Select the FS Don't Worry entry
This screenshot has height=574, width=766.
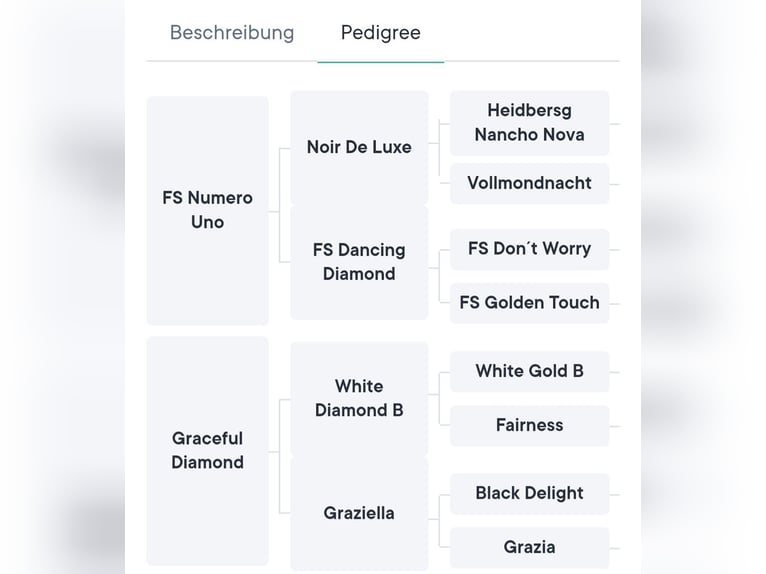point(529,249)
